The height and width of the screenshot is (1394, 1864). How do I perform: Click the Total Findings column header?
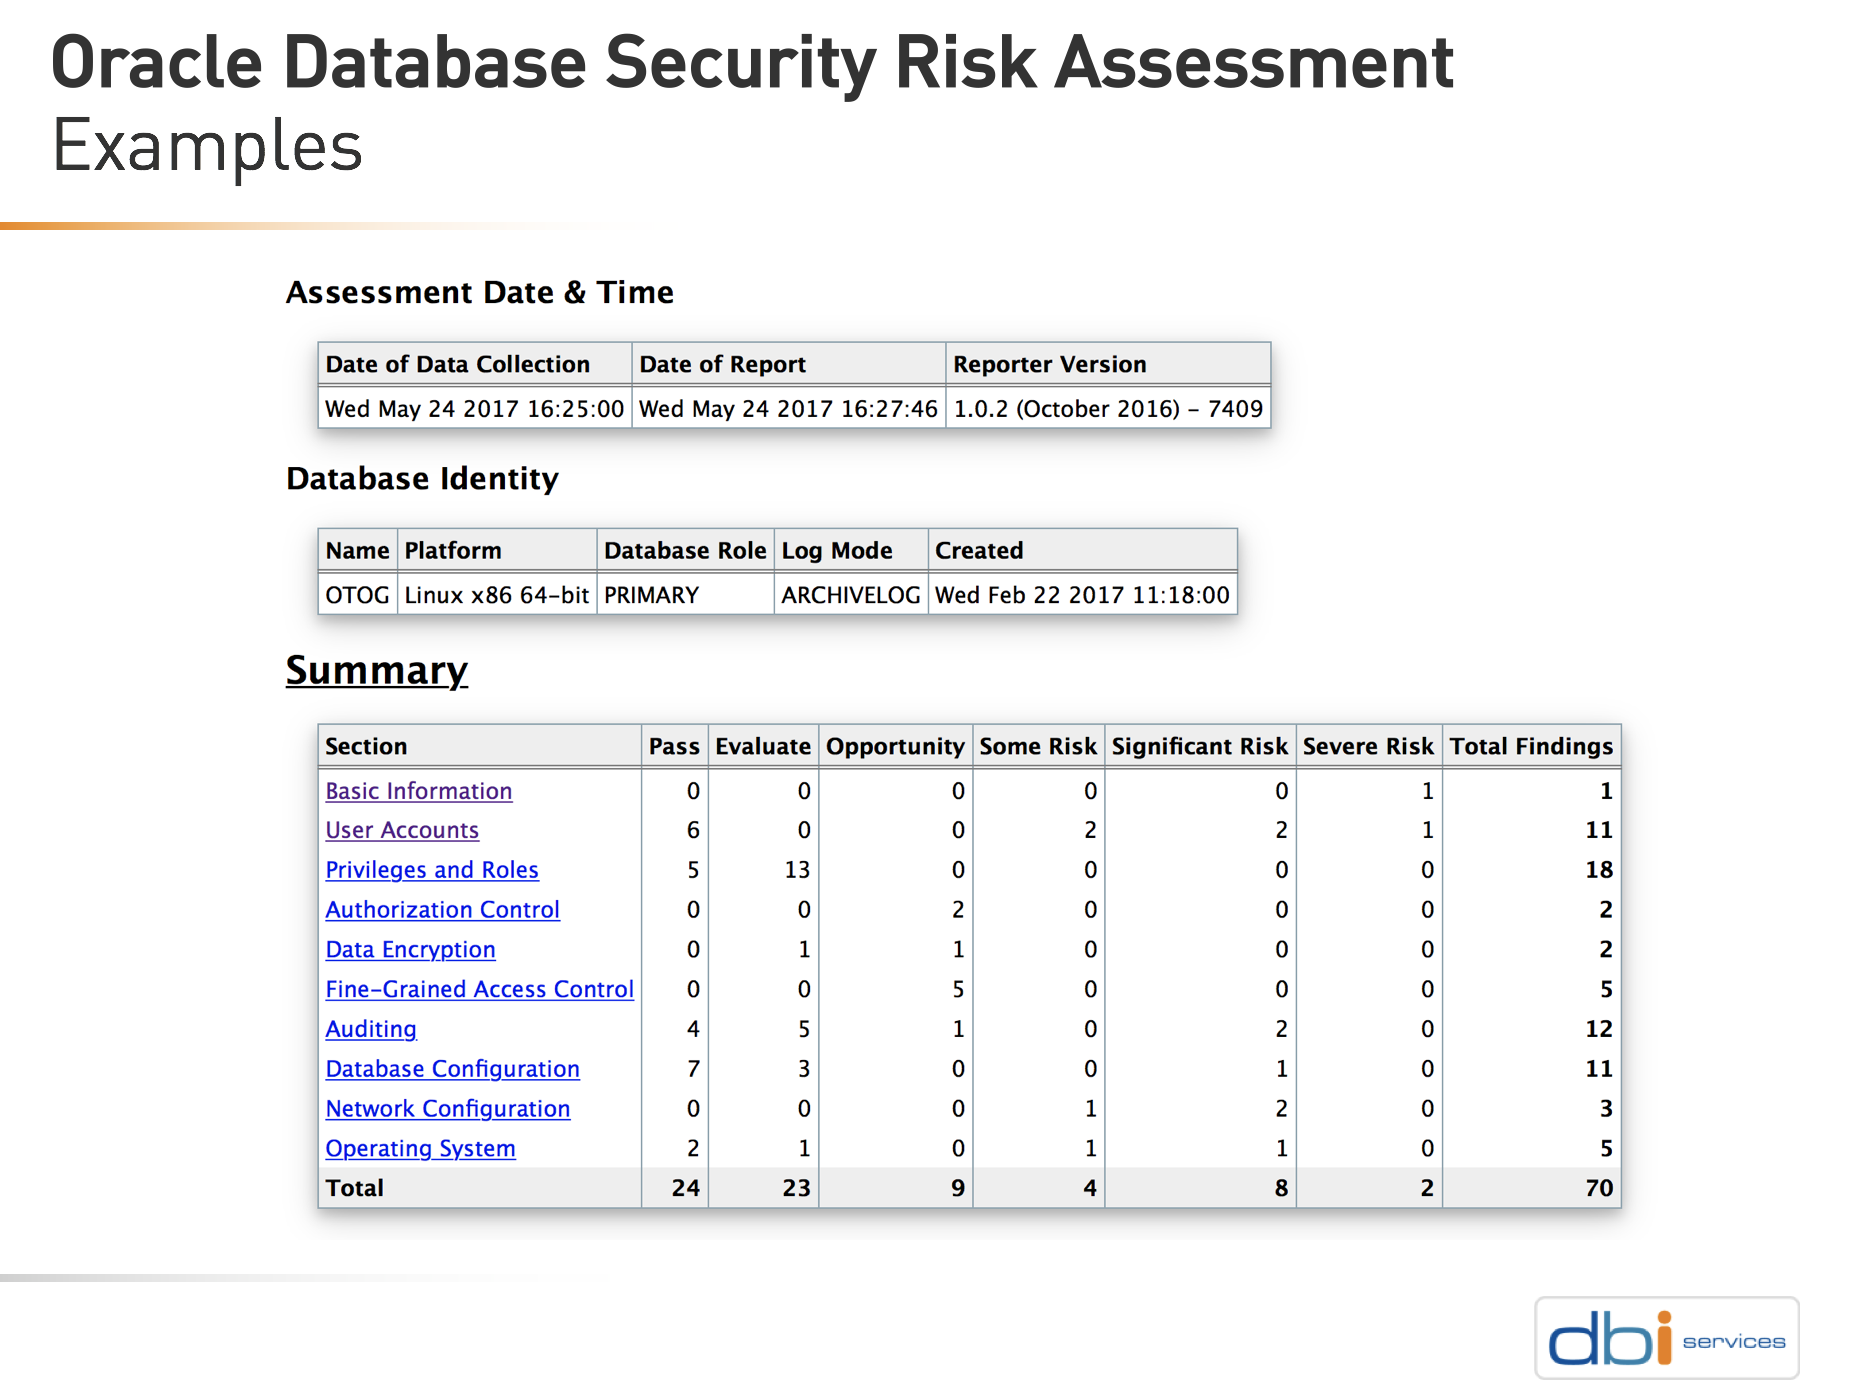point(1531,746)
